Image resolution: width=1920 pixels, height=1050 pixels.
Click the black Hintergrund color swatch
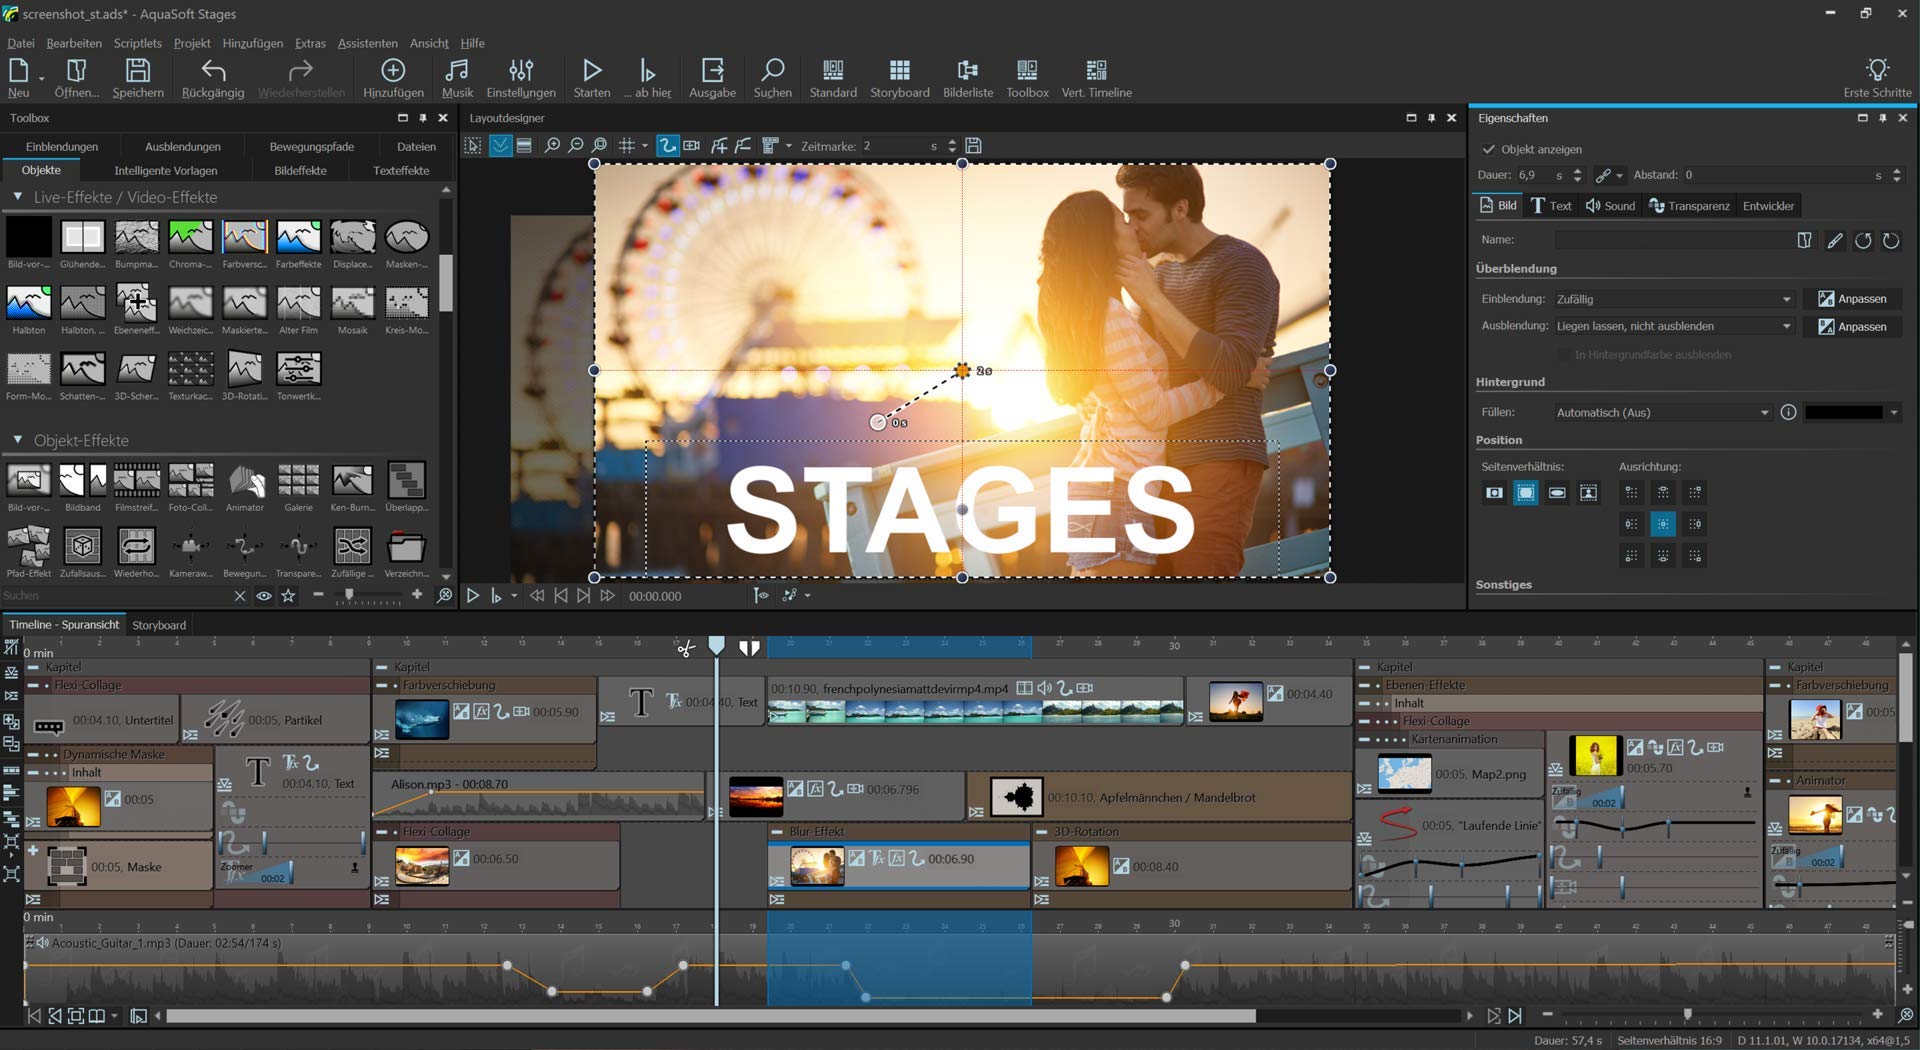[x=1843, y=412]
